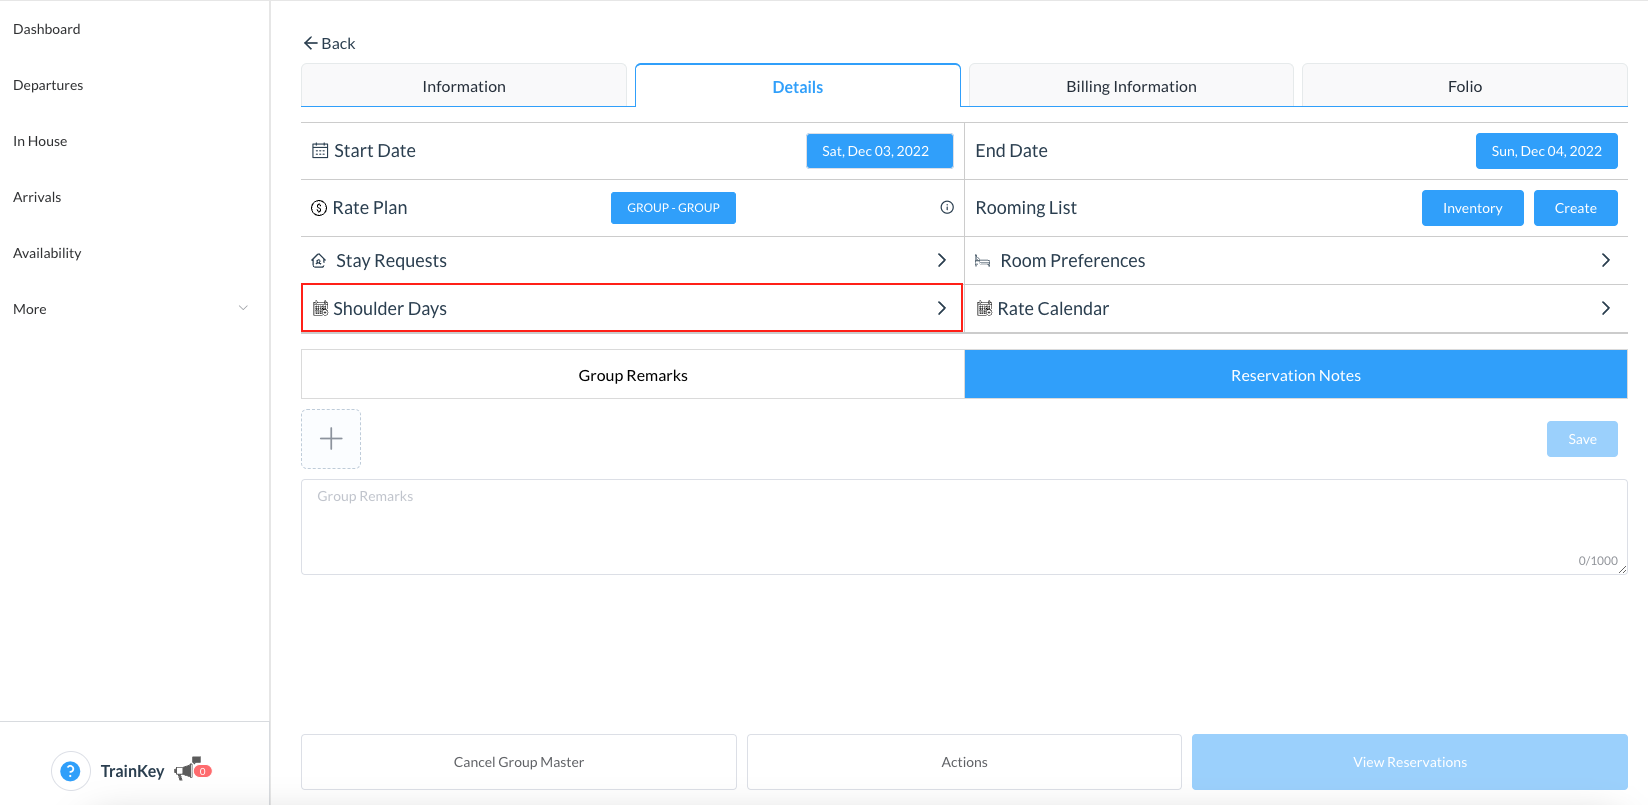Image resolution: width=1648 pixels, height=805 pixels.
Task: Open Arrivals in the sidebar
Action: [x=37, y=197]
